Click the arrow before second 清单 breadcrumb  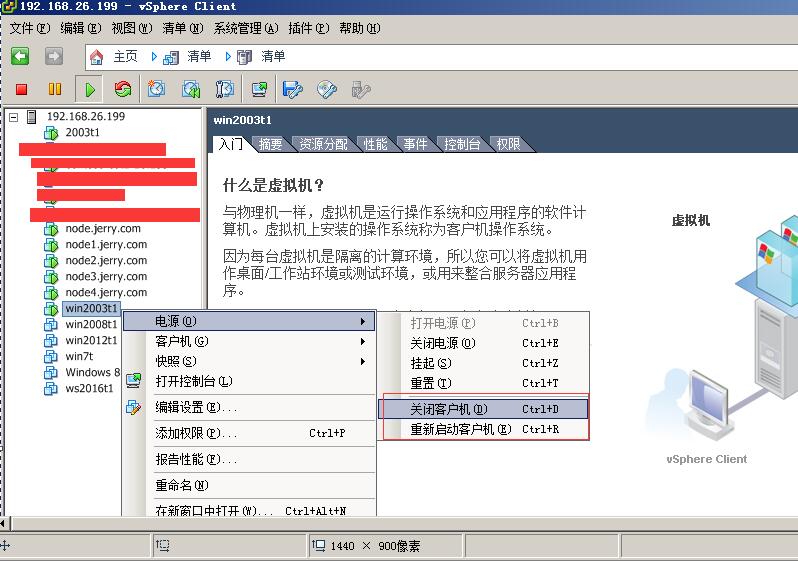point(228,57)
